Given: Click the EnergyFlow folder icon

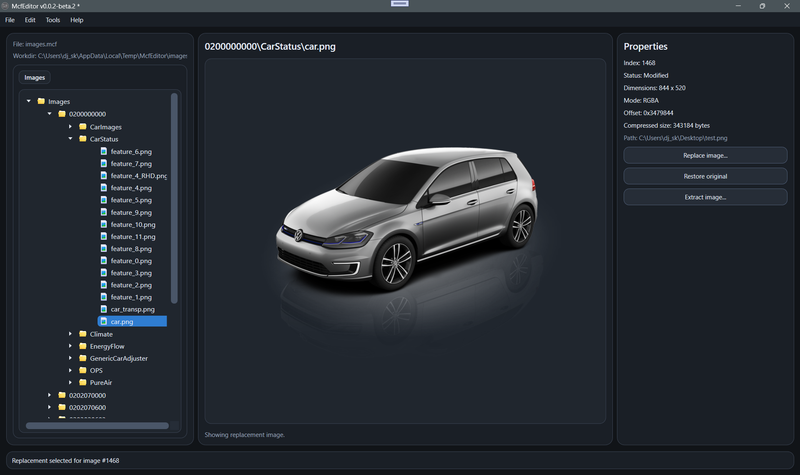Looking at the screenshot, I should pyautogui.click(x=83, y=346).
